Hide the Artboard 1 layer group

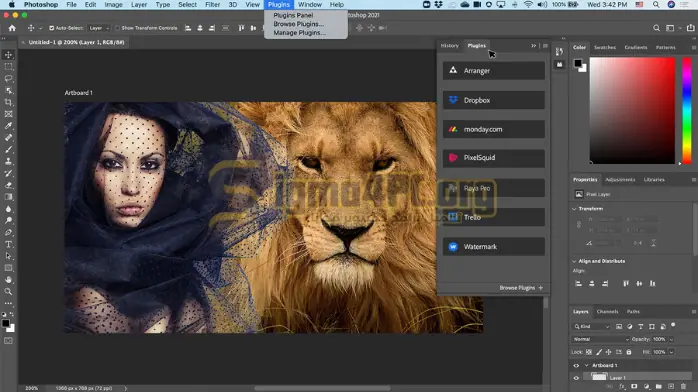pyautogui.click(x=576, y=366)
